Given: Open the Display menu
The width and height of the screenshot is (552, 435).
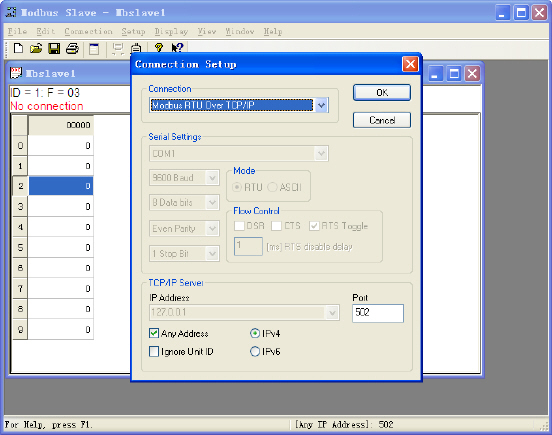Looking at the screenshot, I should point(171,31).
